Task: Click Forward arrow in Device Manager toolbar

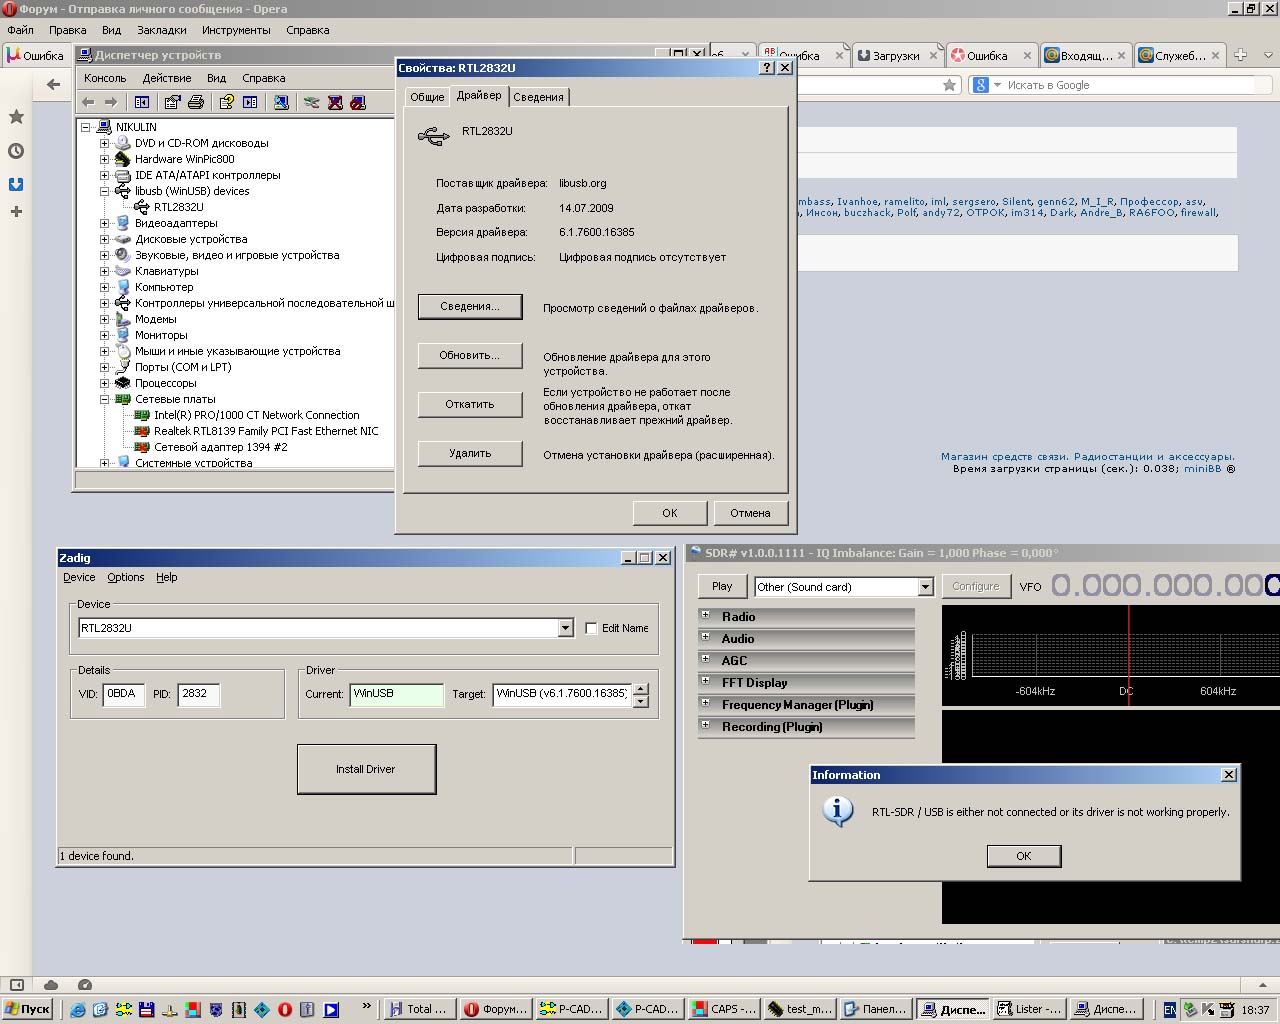Action: tap(111, 102)
